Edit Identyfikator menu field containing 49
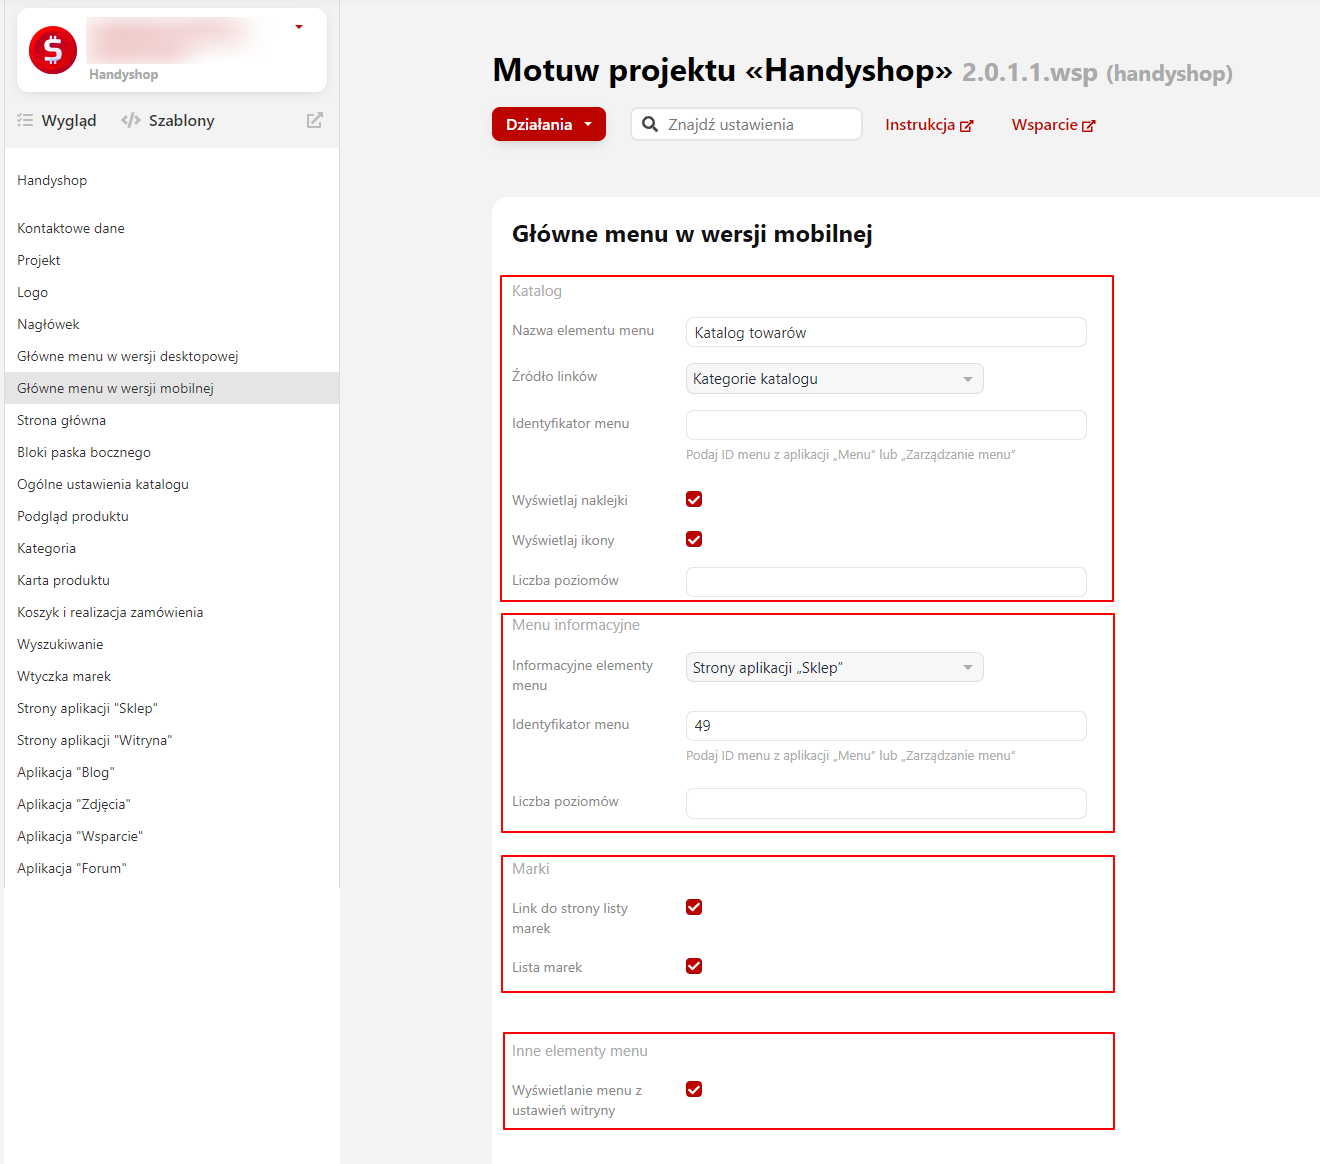The height and width of the screenshot is (1164, 1320). pos(886,726)
